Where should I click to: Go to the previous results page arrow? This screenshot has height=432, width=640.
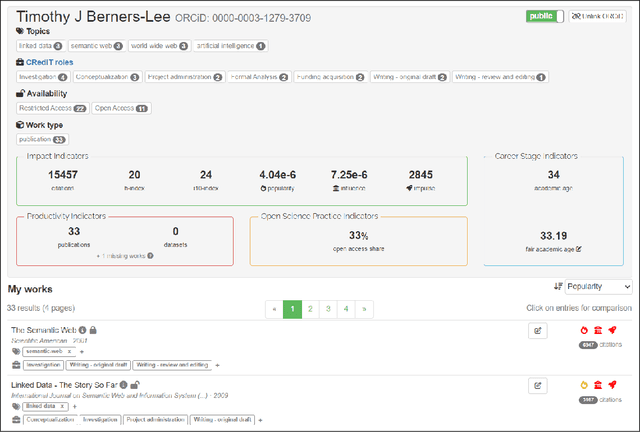click(274, 309)
